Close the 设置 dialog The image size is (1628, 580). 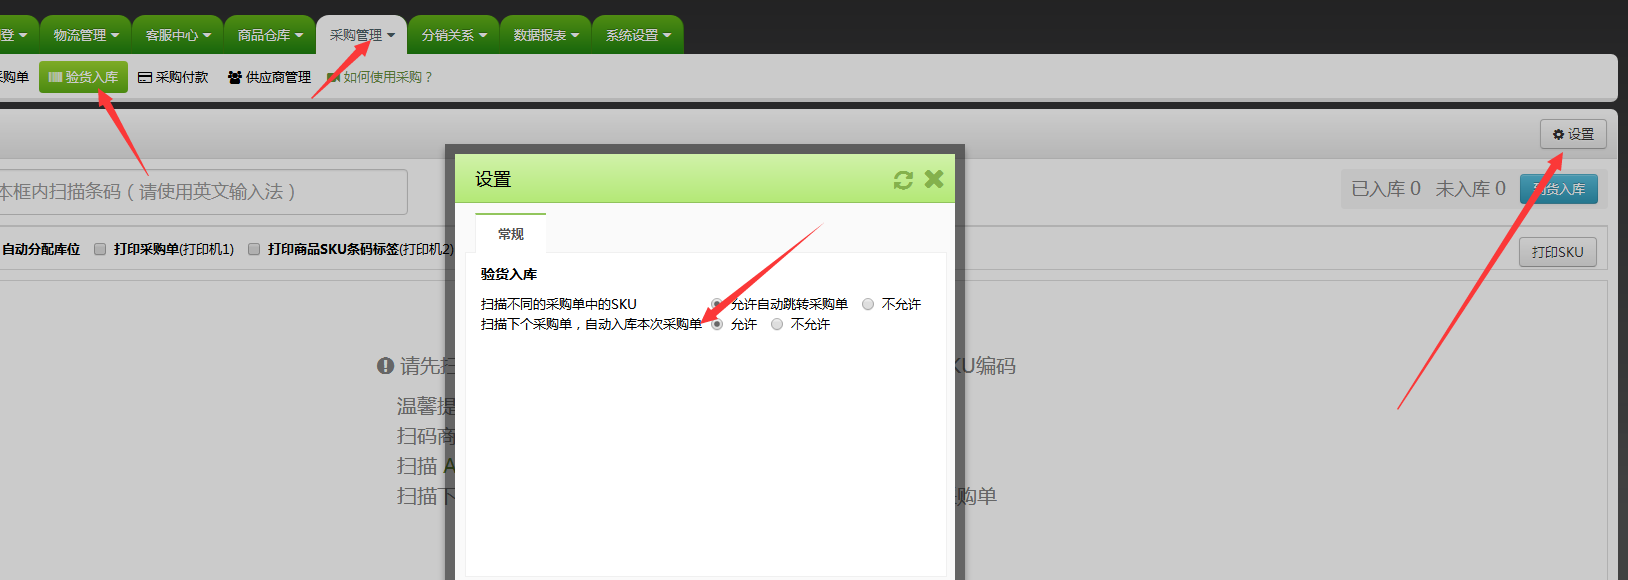click(934, 179)
